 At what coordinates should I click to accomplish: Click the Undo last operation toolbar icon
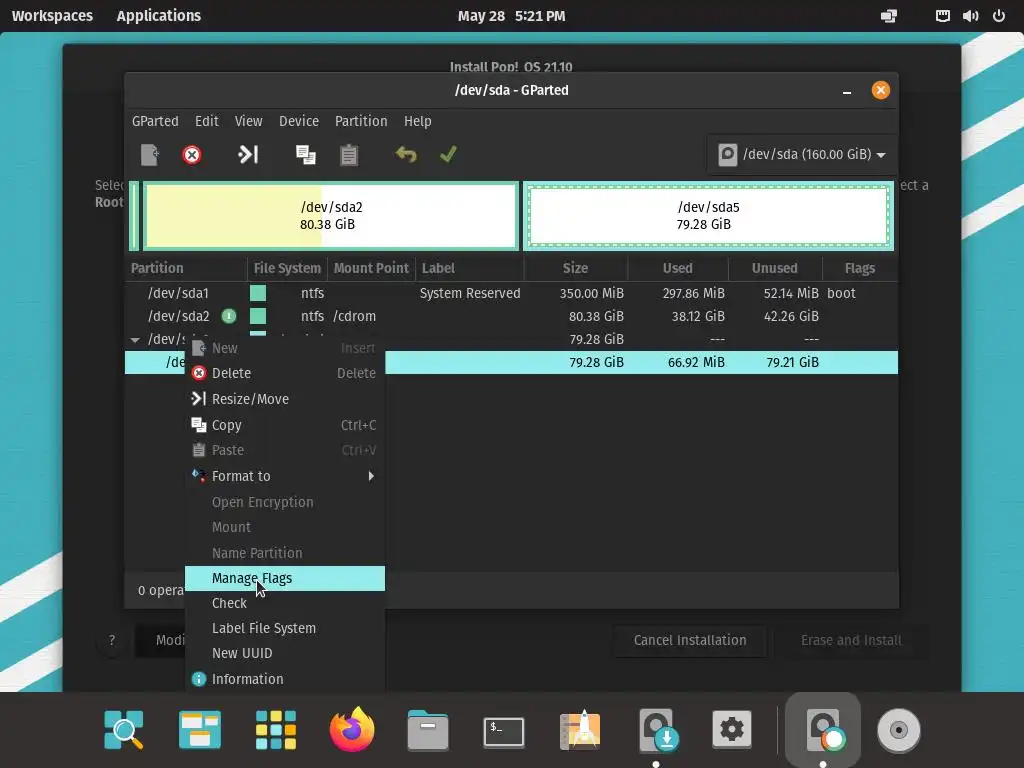[x=406, y=155]
